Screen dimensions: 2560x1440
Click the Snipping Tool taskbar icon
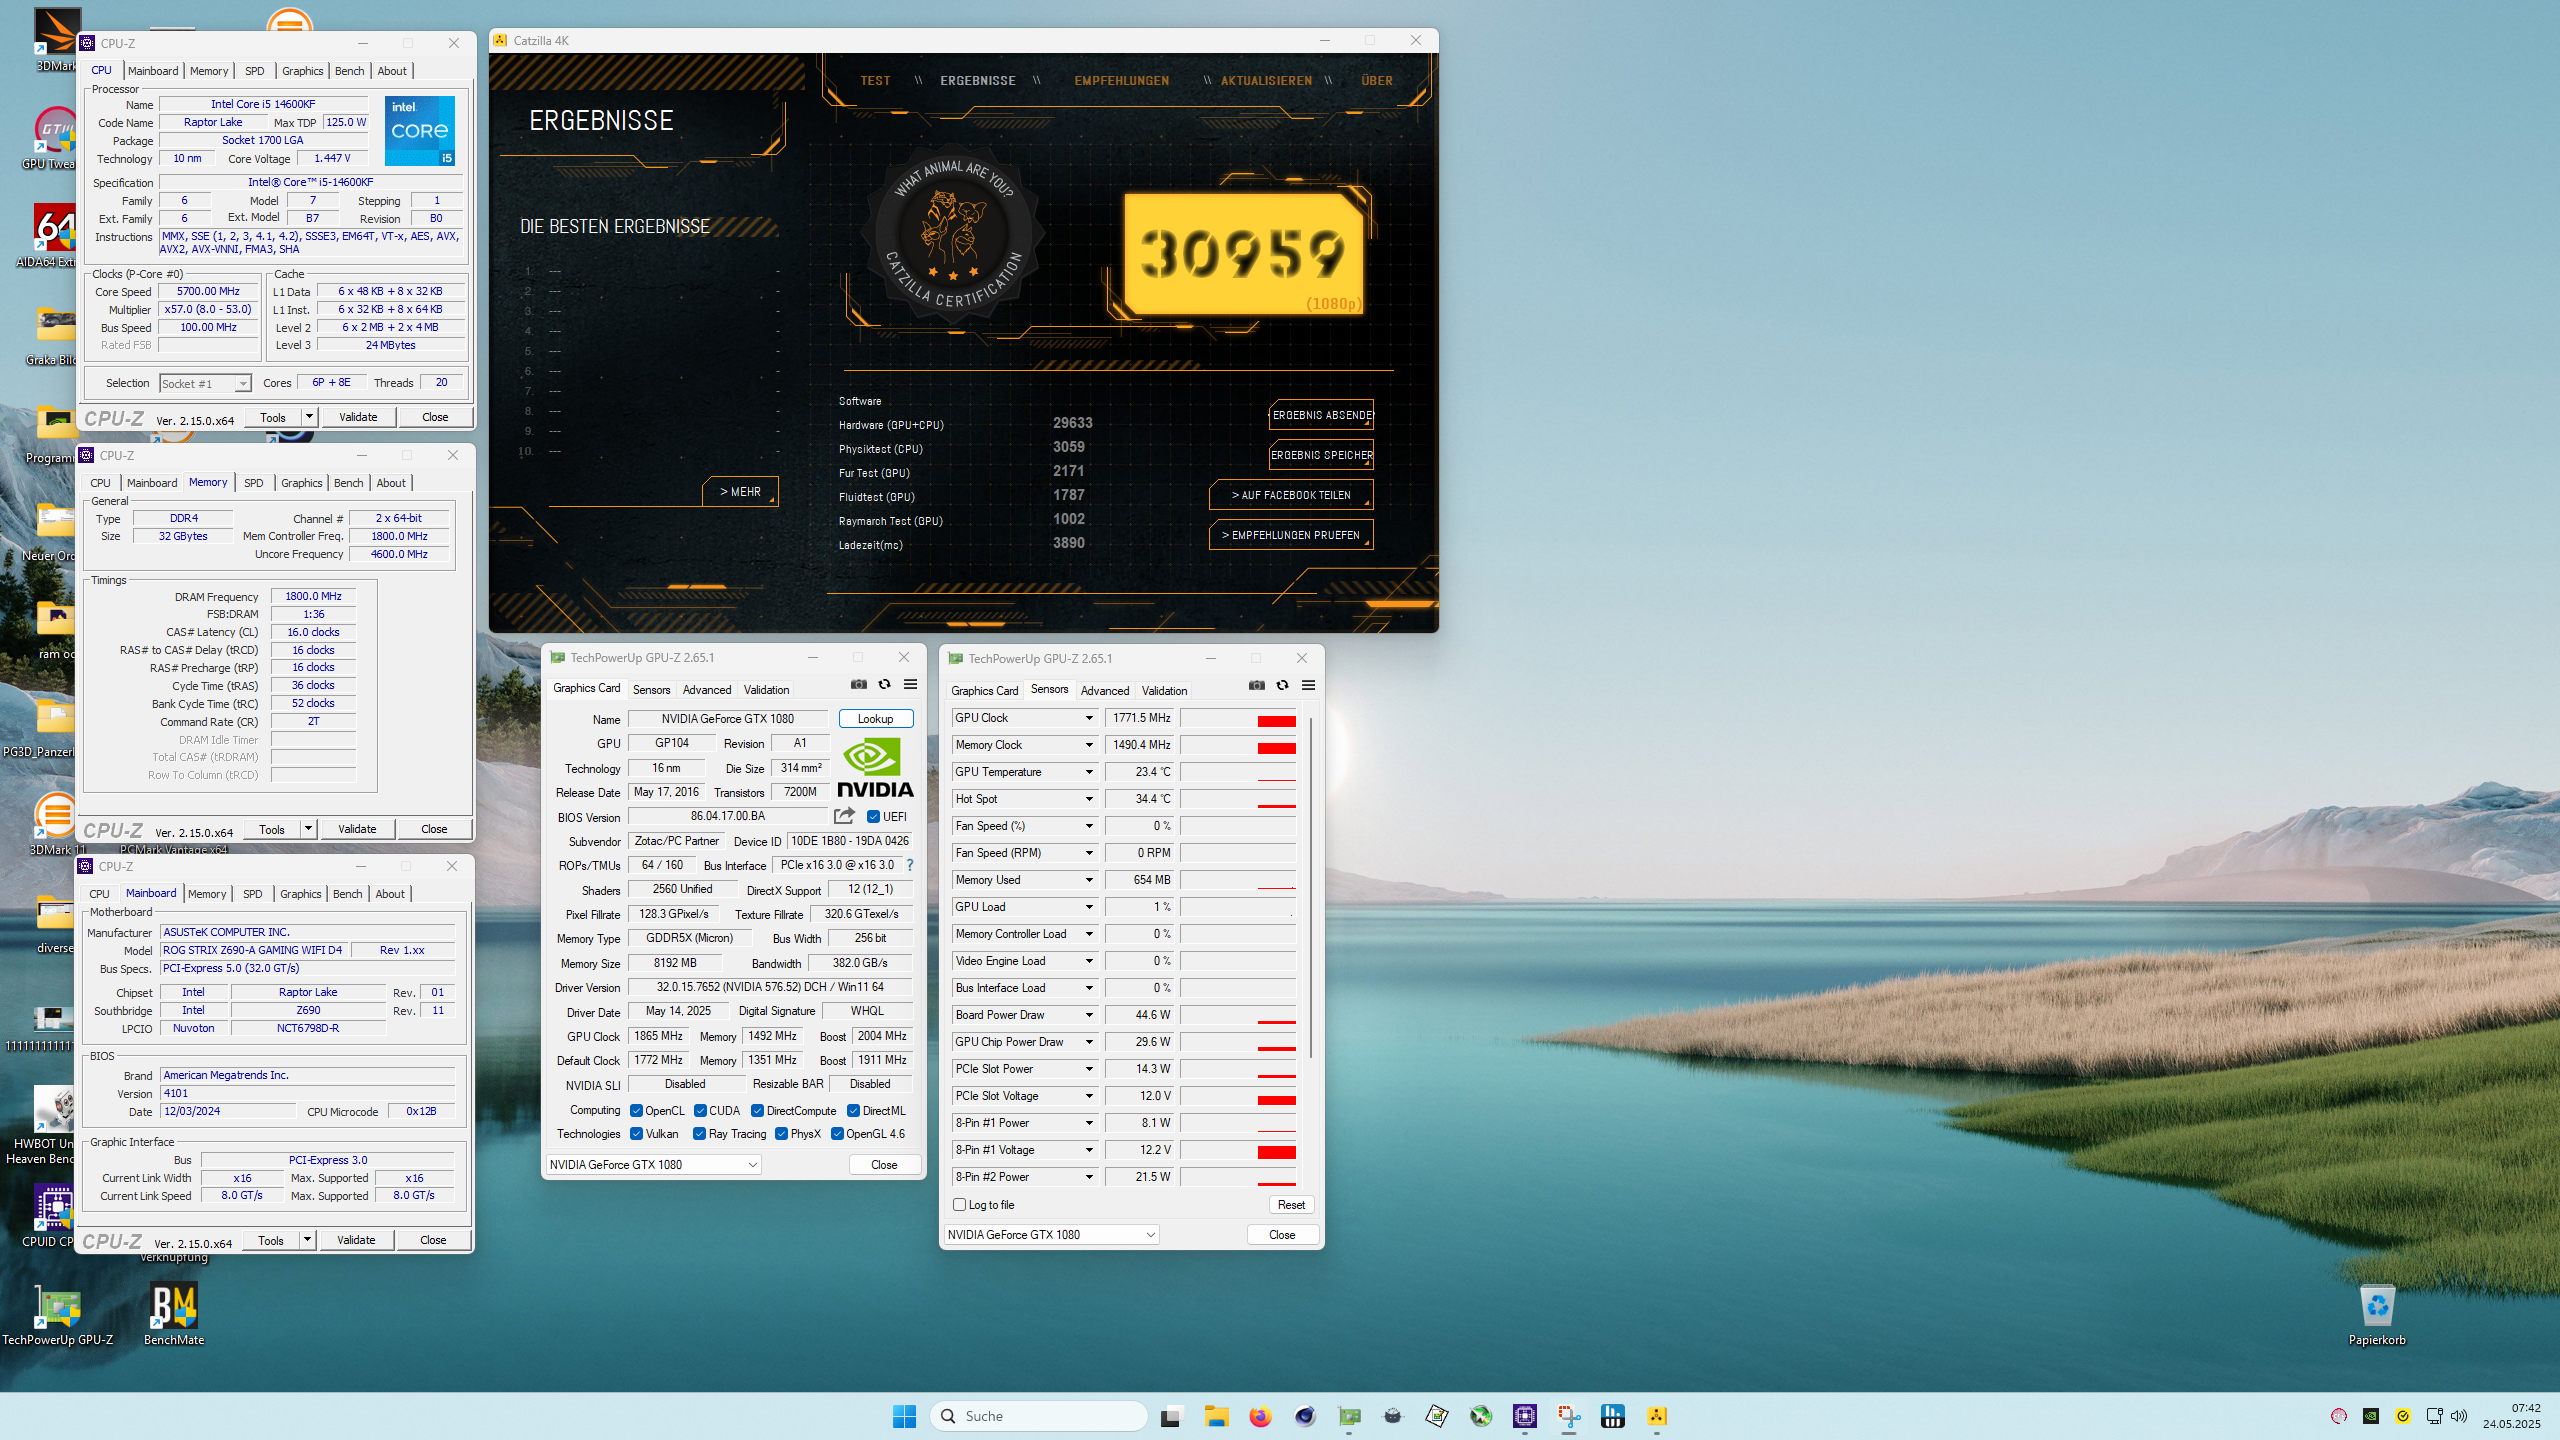click(1568, 1416)
